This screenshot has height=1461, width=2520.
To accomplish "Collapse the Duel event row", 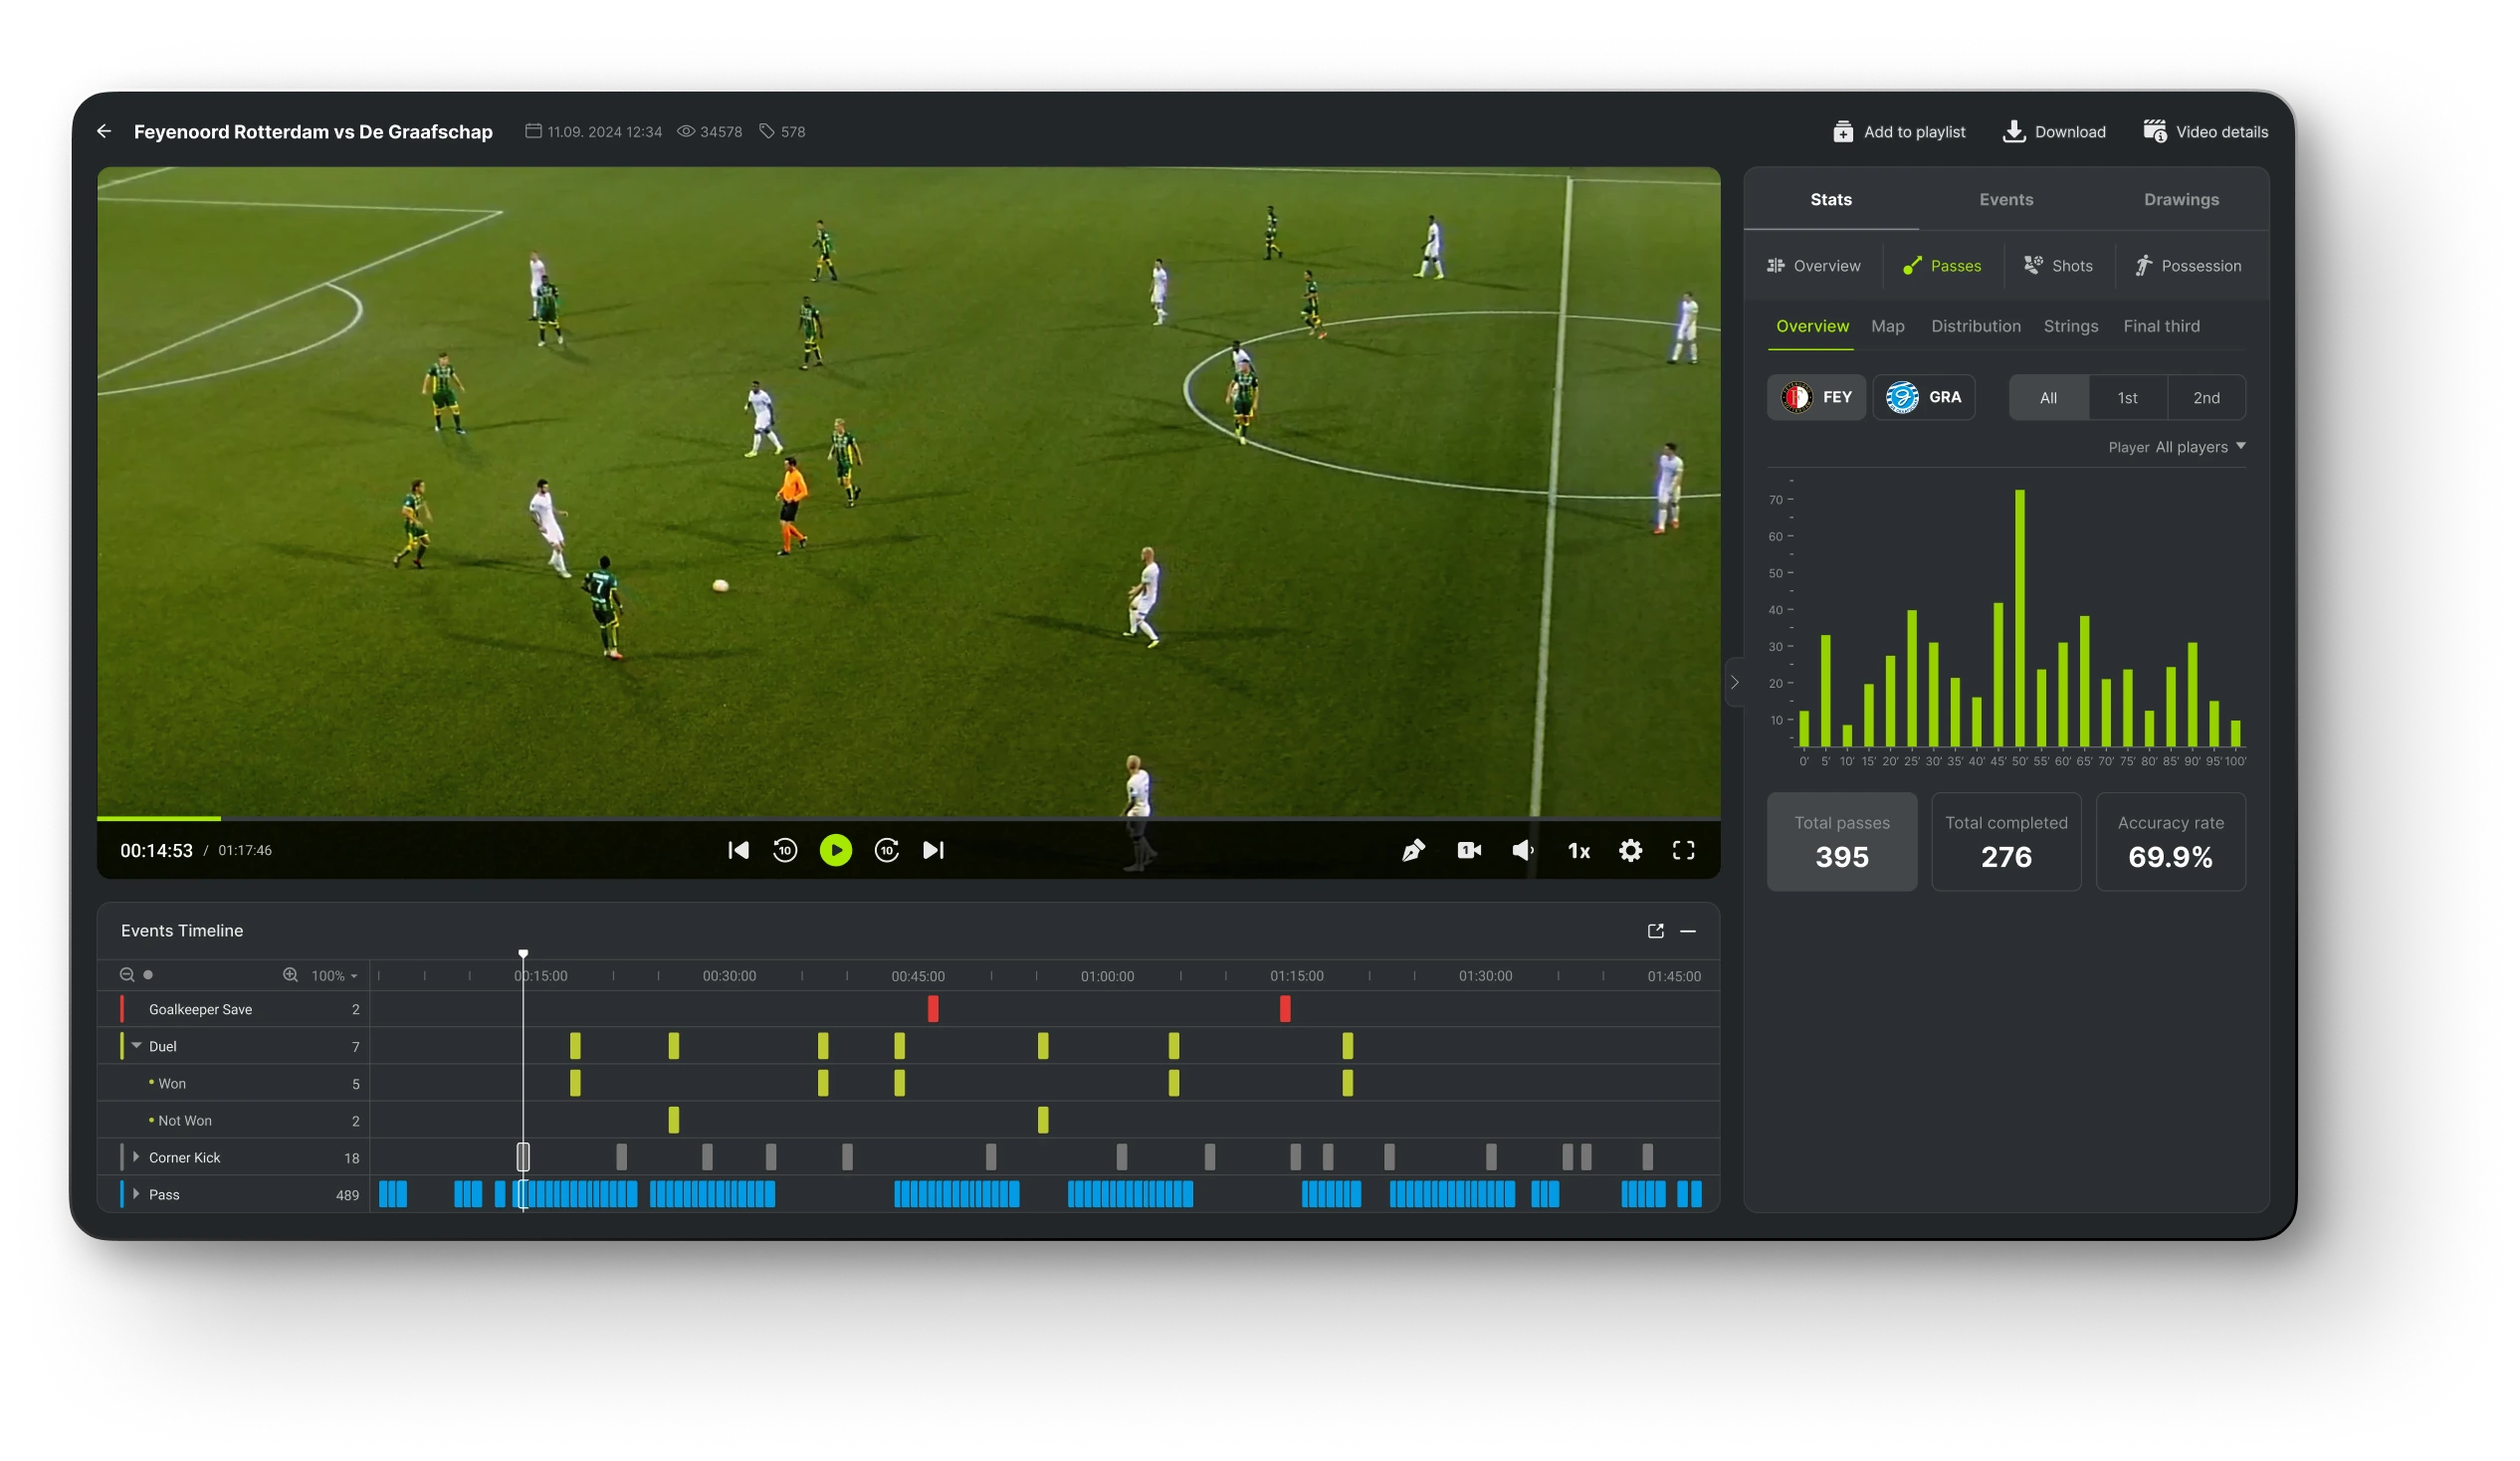I will point(137,1046).
